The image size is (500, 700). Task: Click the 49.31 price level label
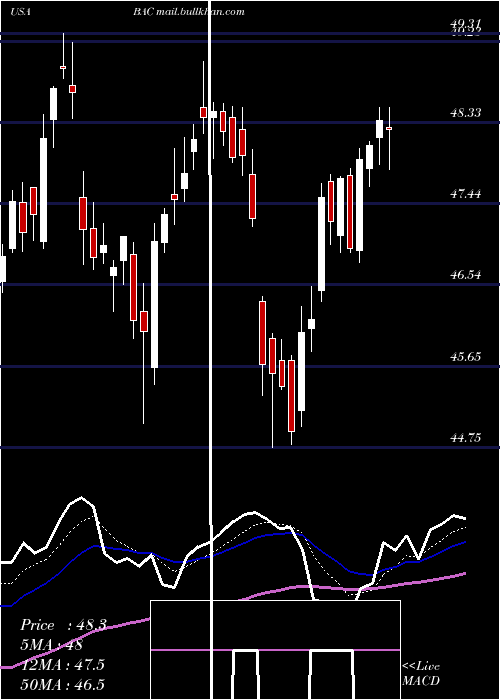pyautogui.click(x=466, y=23)
